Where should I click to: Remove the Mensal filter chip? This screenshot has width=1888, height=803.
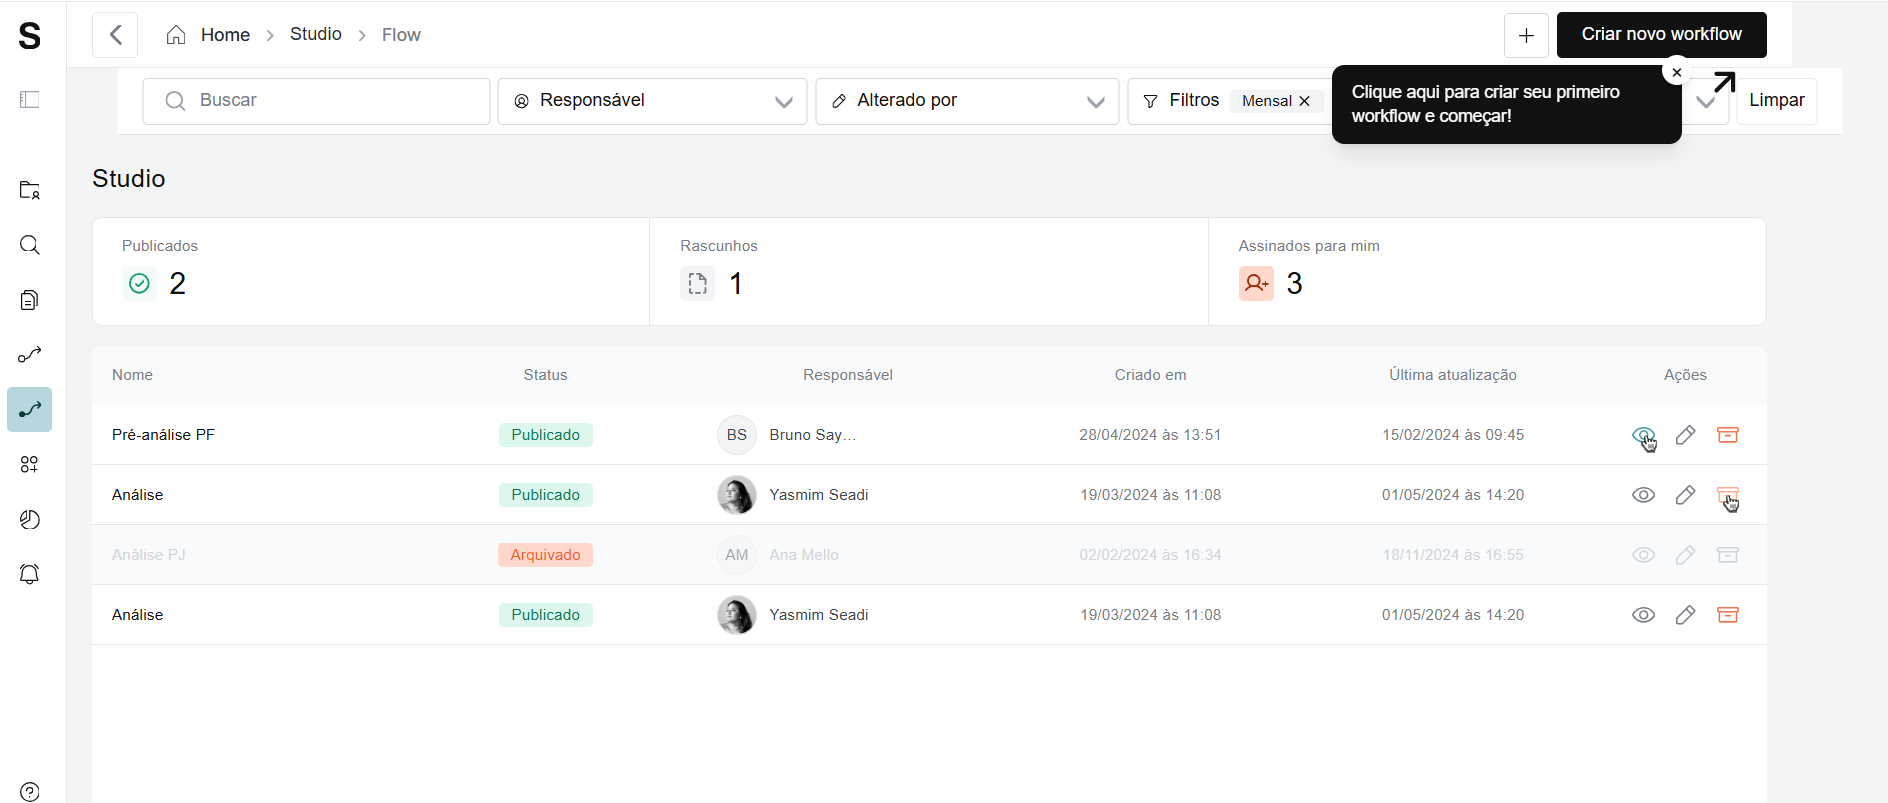tap(1304, 101)
